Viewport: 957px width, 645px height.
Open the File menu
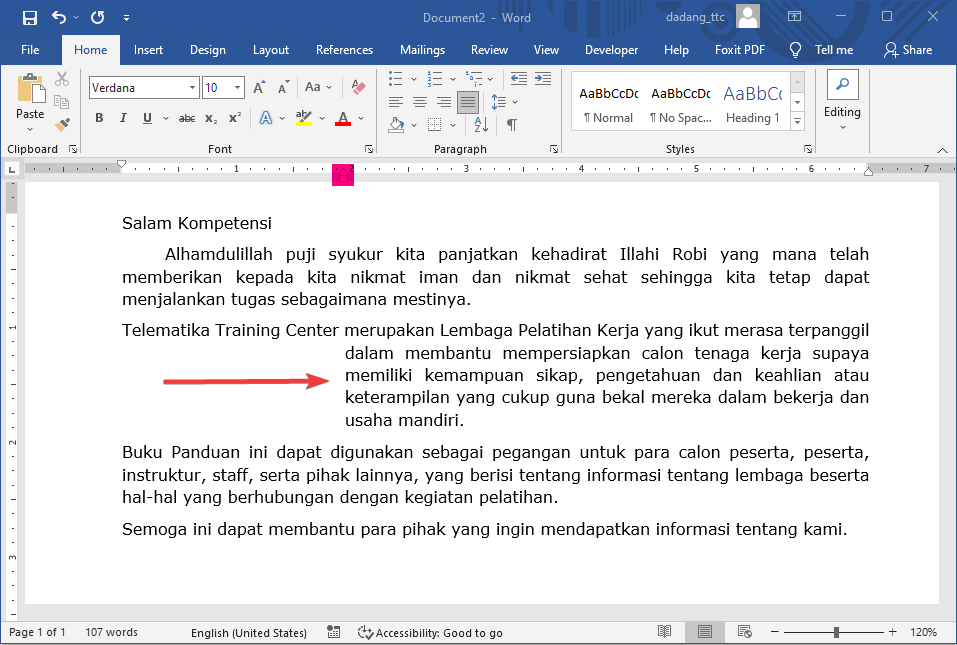point(30,50)
